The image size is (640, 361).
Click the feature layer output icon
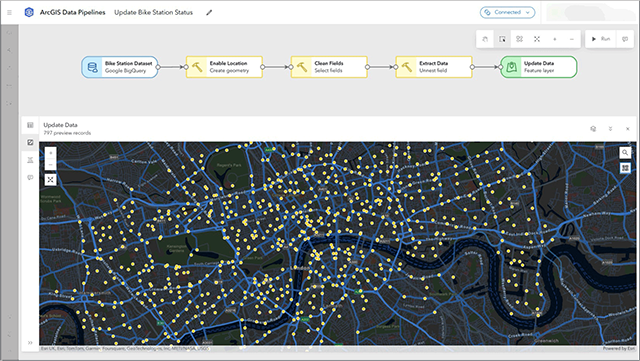(x=511, y=67)
